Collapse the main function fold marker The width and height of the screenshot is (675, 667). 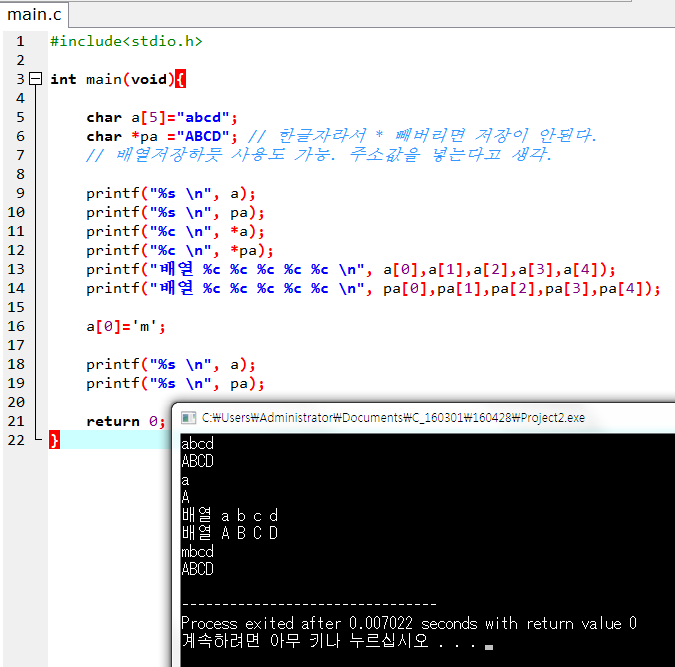click(35, 79)
